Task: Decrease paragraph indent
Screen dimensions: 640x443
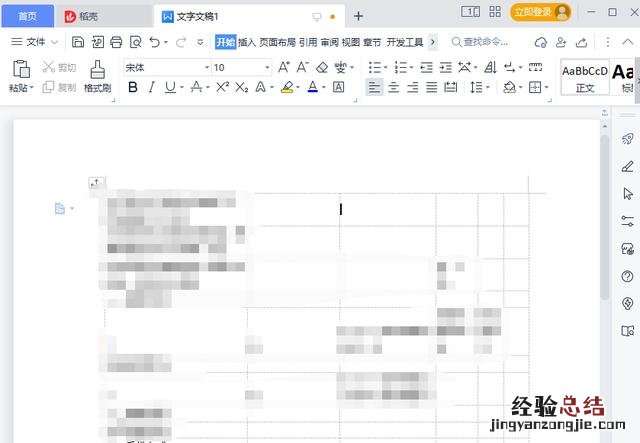Action: pos(427,67)
